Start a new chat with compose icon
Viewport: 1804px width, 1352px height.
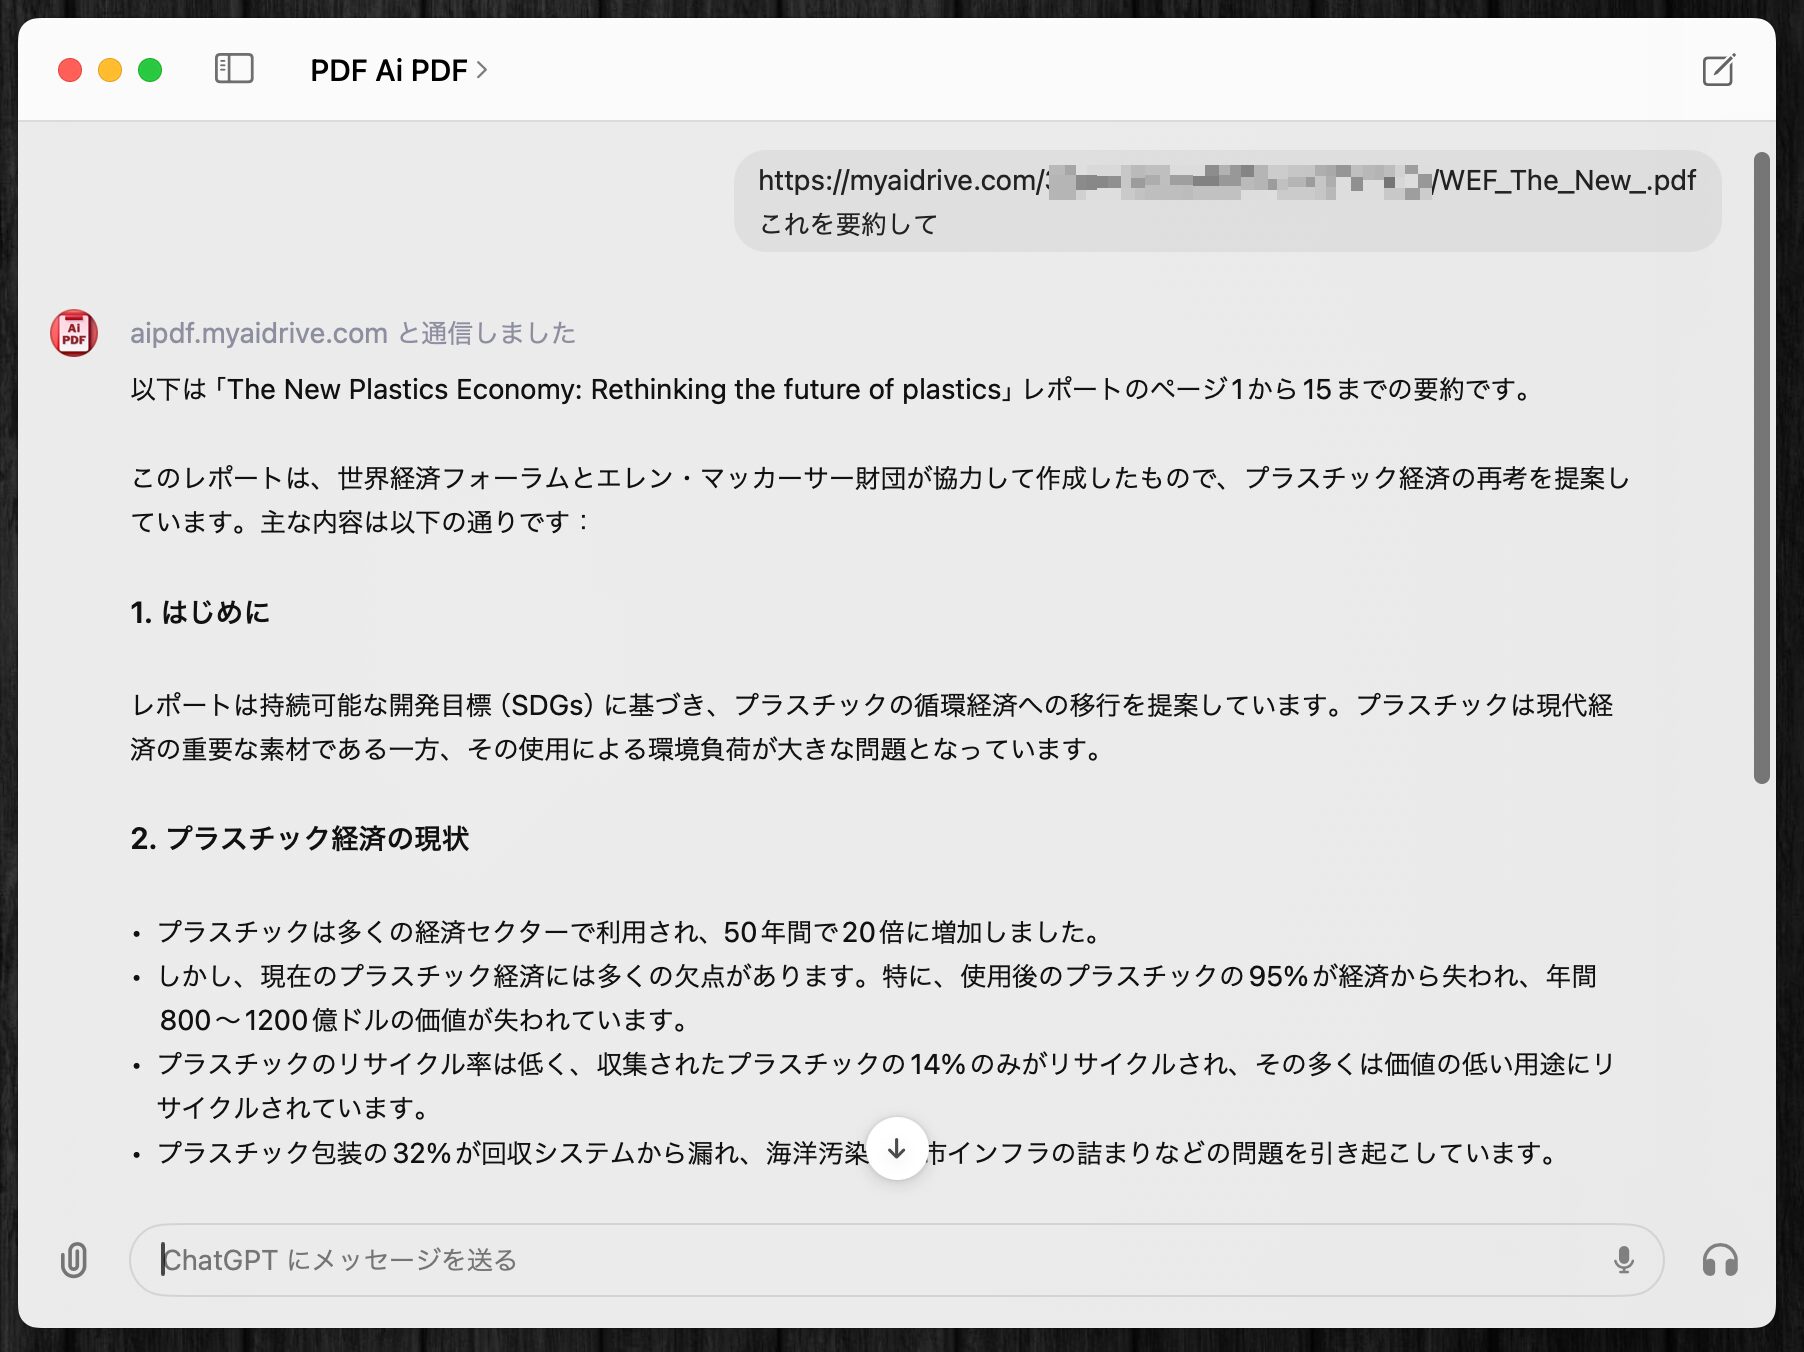(1718, 70)
